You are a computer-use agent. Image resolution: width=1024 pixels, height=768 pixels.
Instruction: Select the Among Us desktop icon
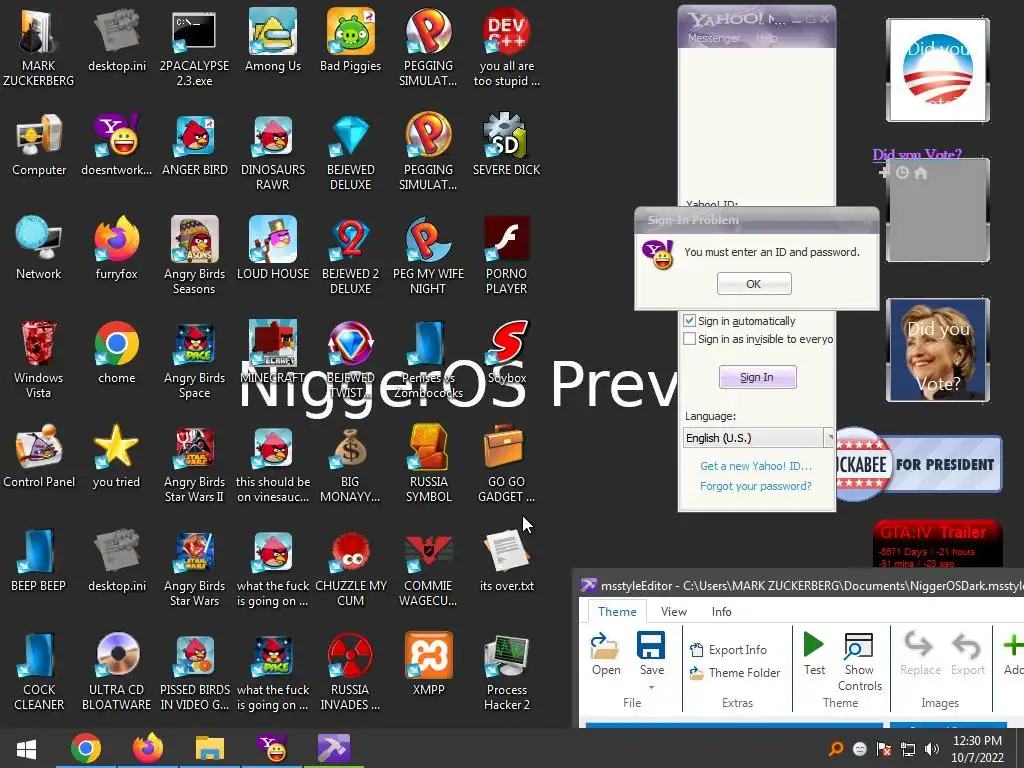[273, 40]
